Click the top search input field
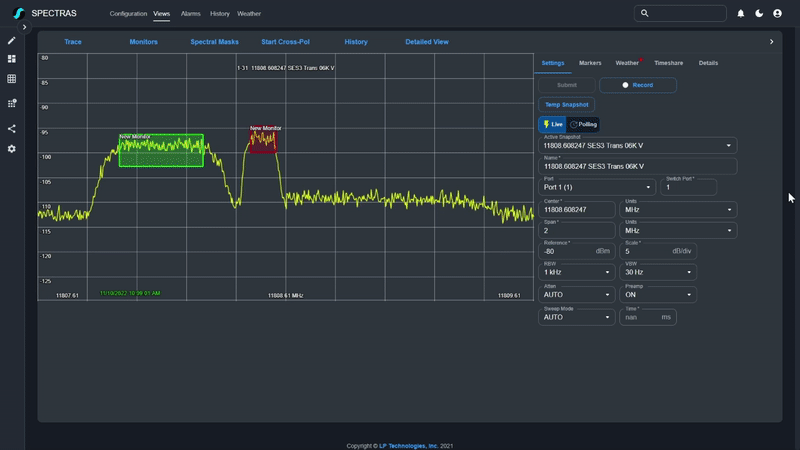The image size is (800, 450). click(680, 13)
